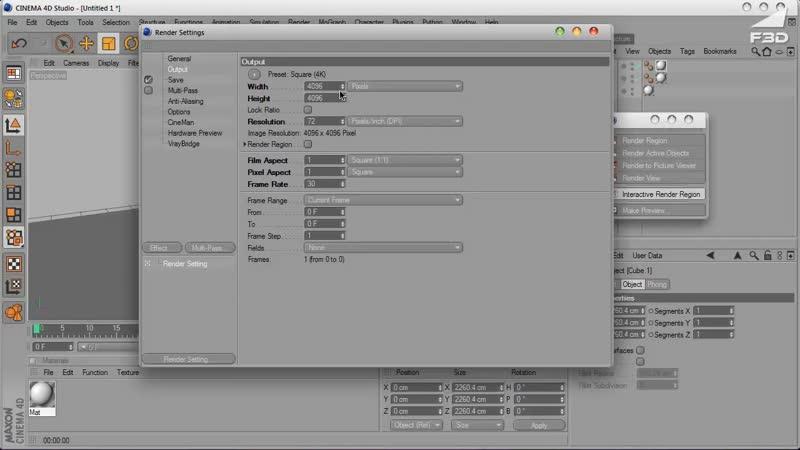Screen dimensions: 800x450
Task: Select the Points mode icon
Action: pyautogui.click(x=14, y=170)
